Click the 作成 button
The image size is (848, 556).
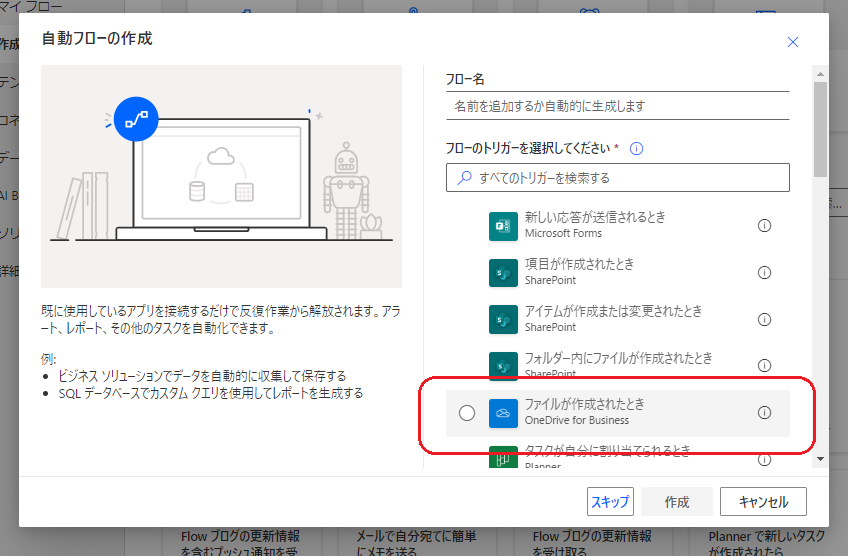tap(677, 502)
